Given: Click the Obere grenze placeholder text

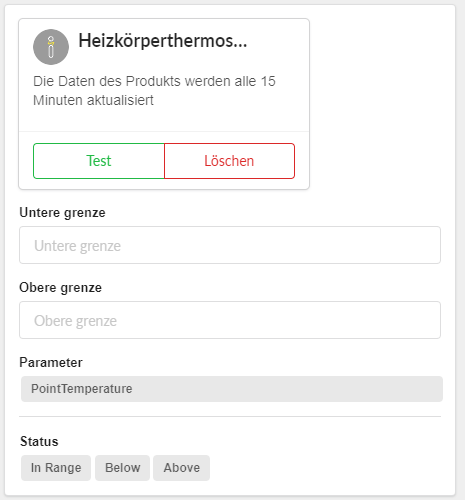Looking at the screenshot, I should pyautogui.click(x=75, y=321).
